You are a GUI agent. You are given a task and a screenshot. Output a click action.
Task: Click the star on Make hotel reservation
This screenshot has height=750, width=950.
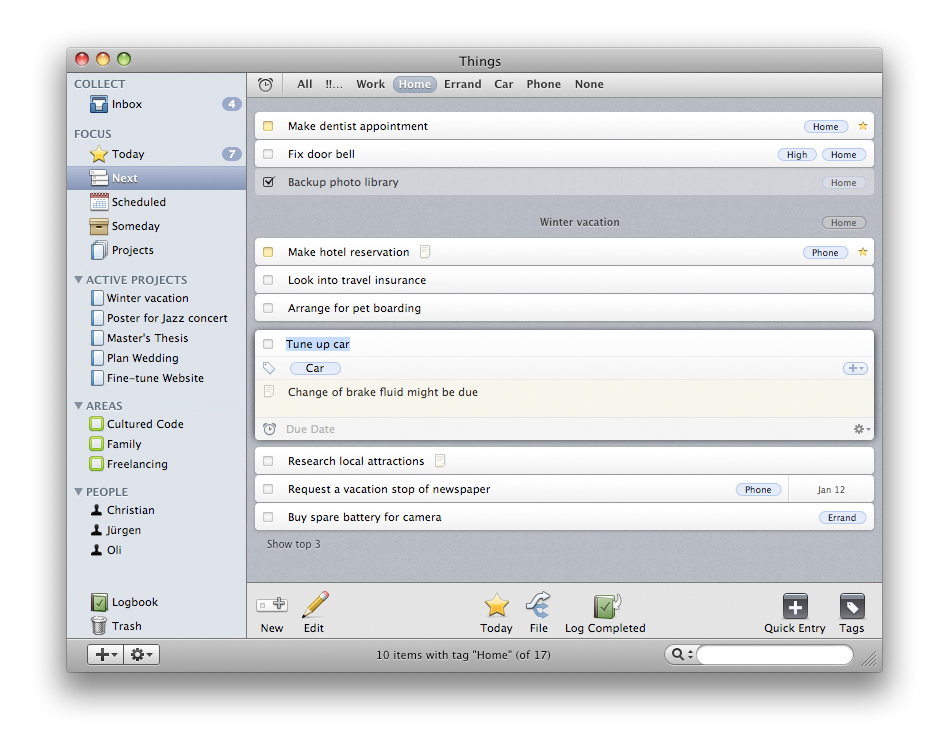click(863, 252)
